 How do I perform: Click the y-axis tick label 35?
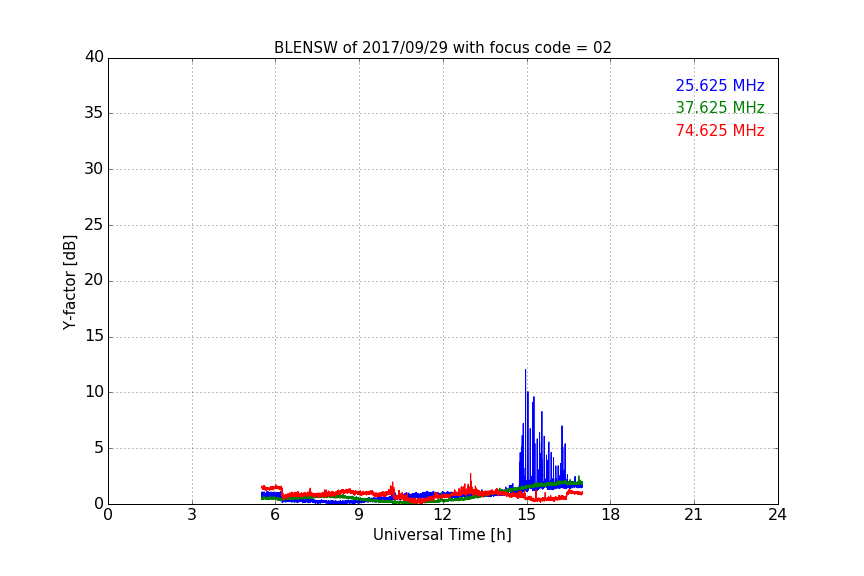click(94, 113)
